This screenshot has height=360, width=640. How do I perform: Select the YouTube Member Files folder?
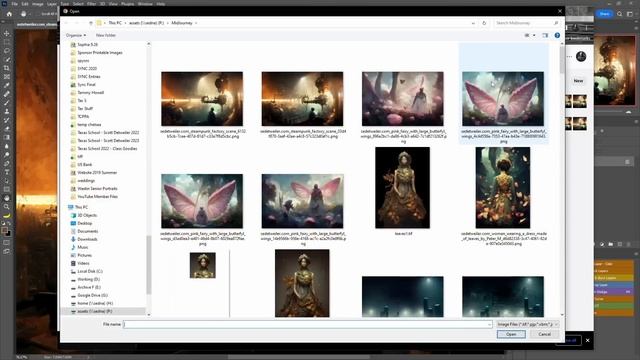pos(98,197)
